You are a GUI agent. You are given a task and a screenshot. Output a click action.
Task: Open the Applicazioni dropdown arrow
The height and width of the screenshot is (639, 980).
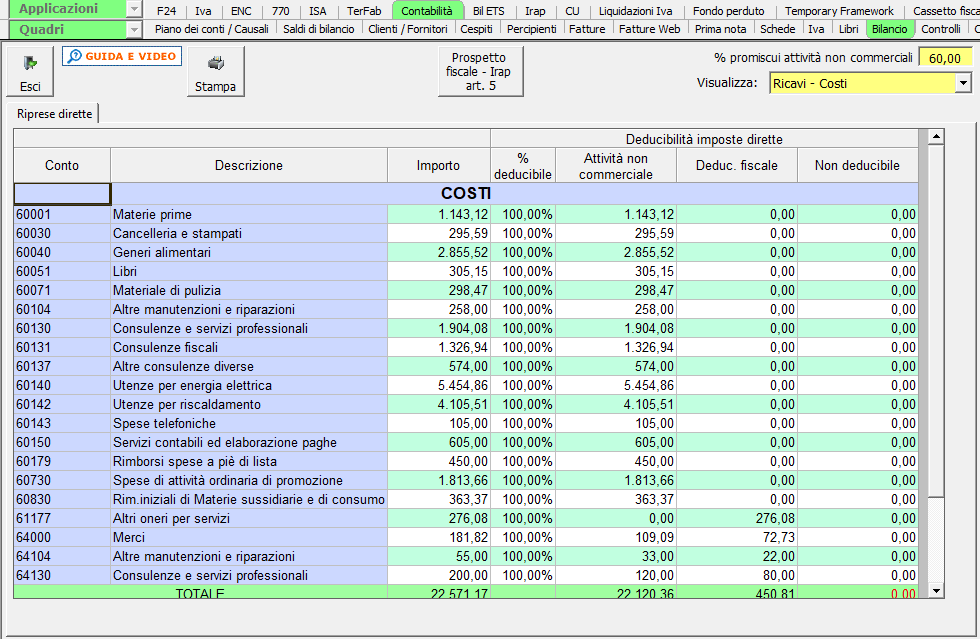[133, 9]
